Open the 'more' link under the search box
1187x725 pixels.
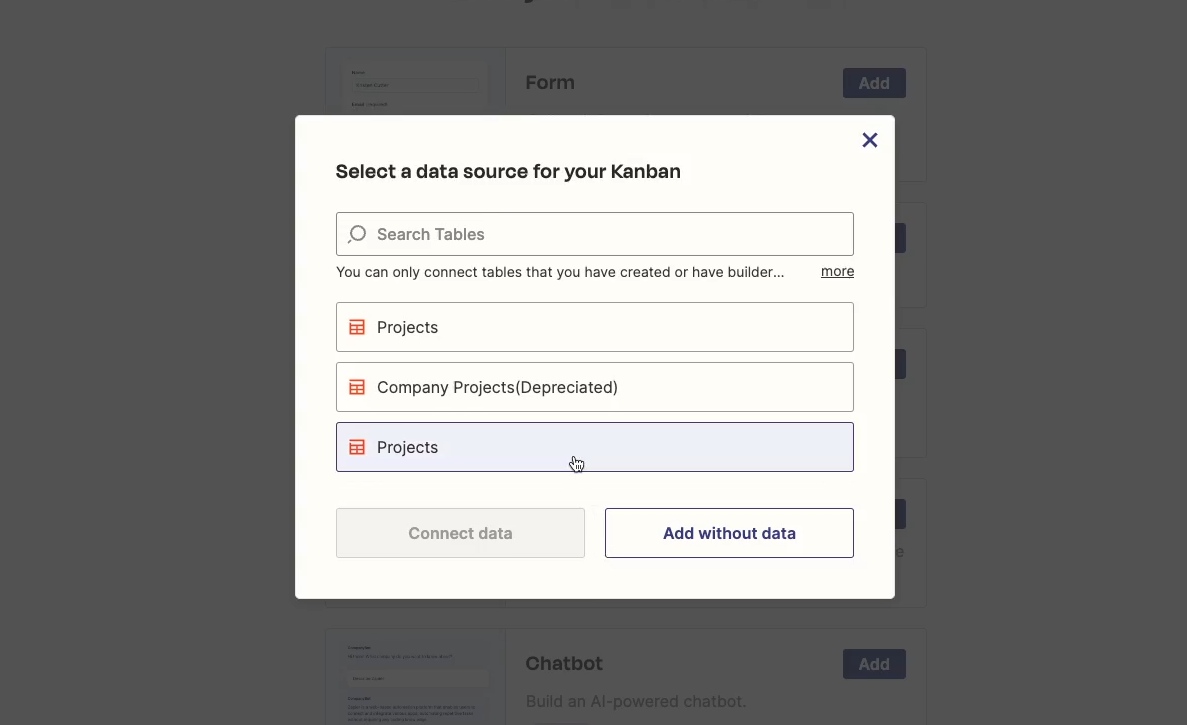[837, 271]
